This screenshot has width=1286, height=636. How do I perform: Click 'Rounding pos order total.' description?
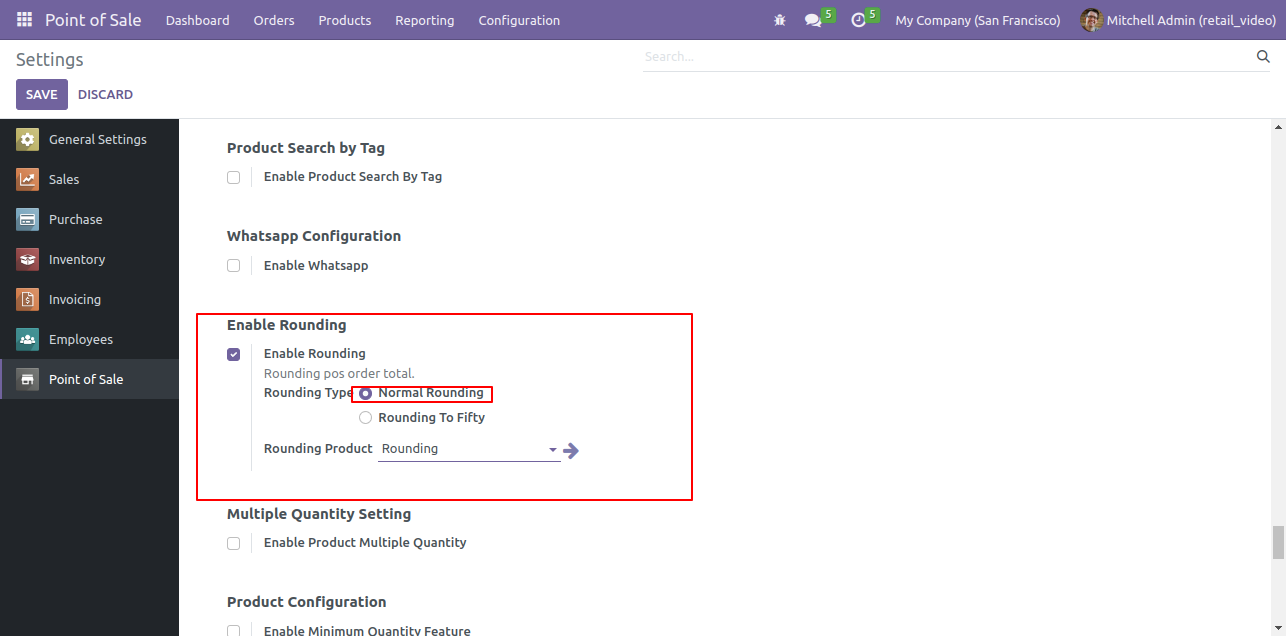click(339, 374)
